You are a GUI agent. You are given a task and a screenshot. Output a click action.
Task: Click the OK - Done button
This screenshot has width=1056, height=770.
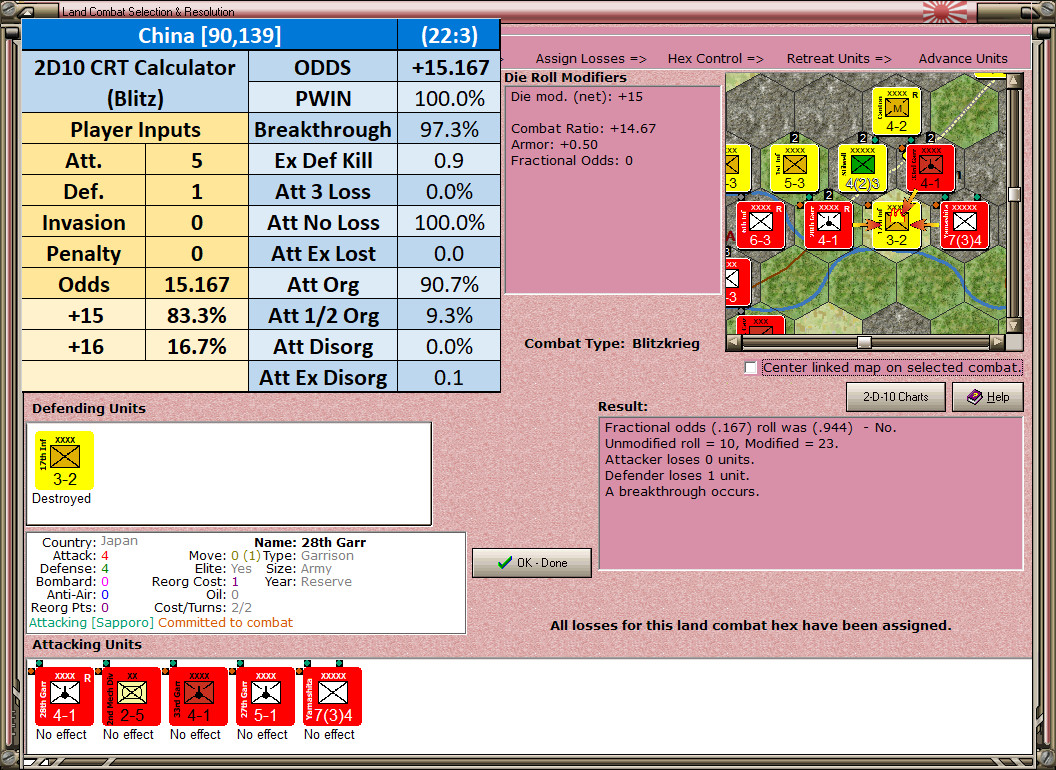pyautogui.click(x=532, y=563)
